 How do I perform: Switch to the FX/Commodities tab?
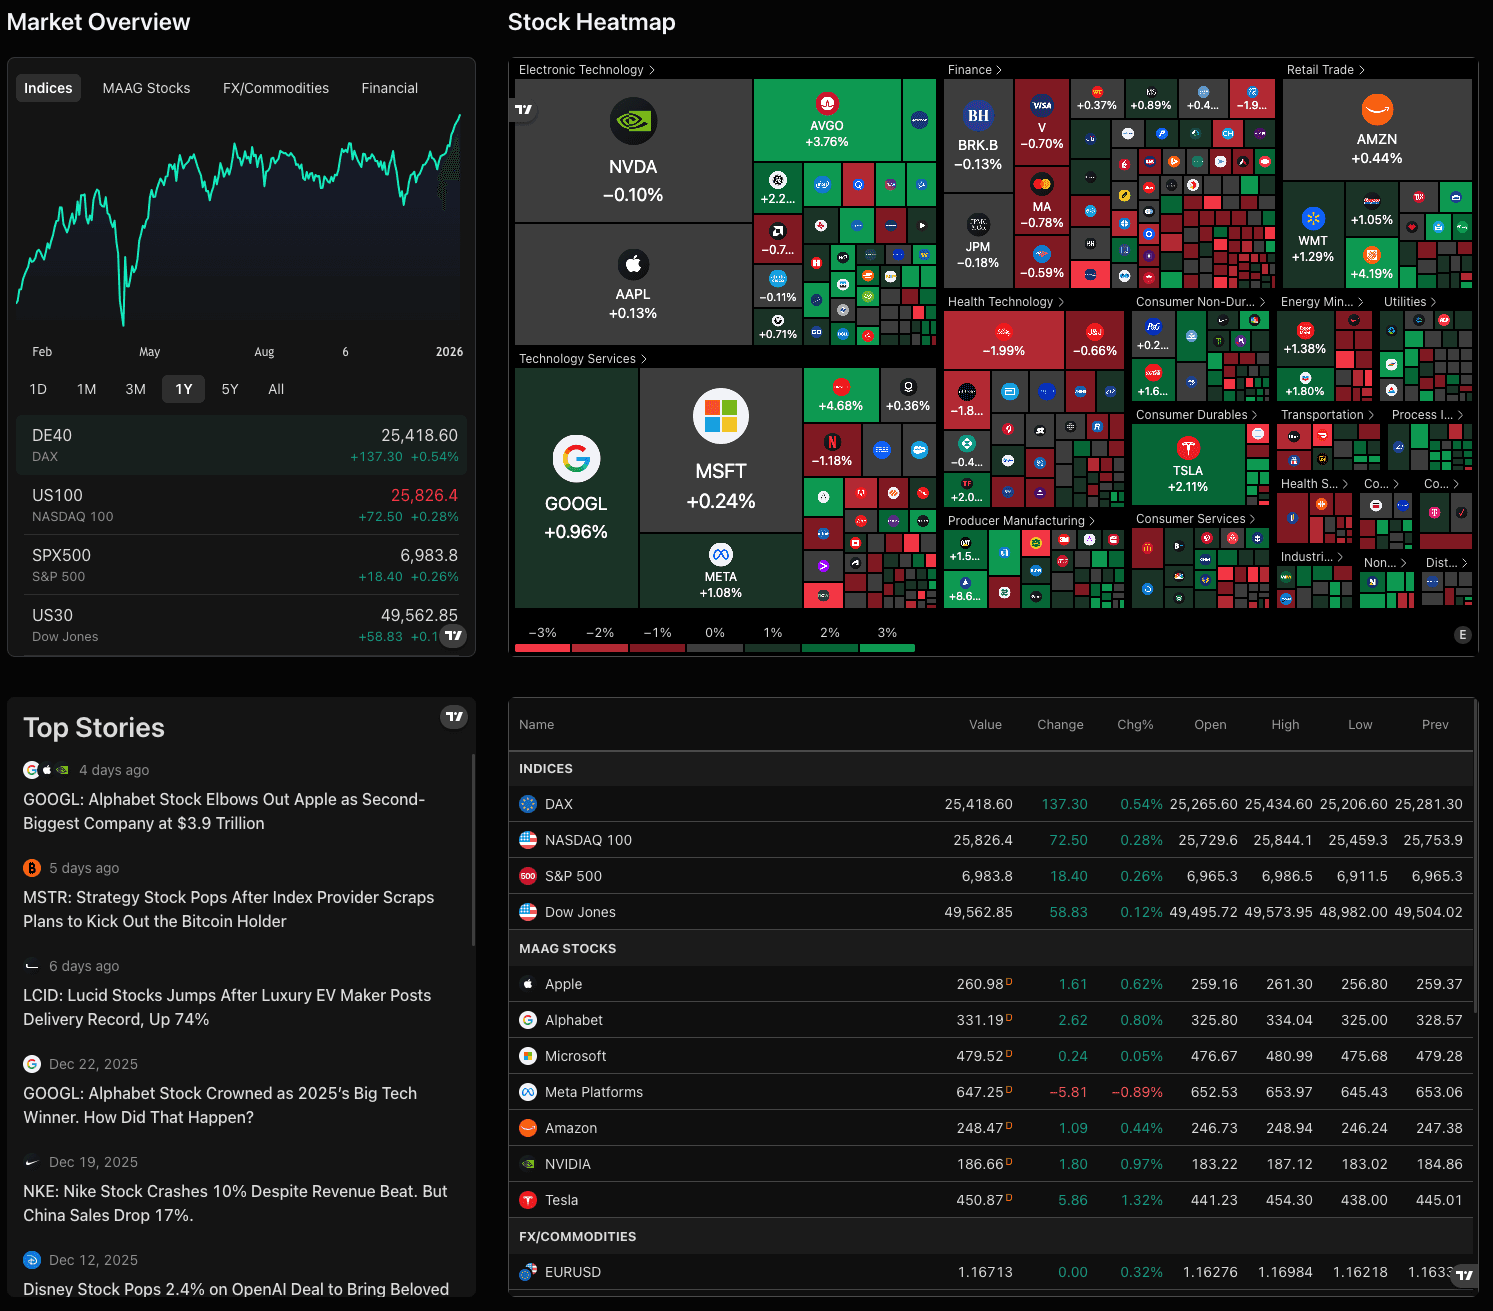coord(276,88)
